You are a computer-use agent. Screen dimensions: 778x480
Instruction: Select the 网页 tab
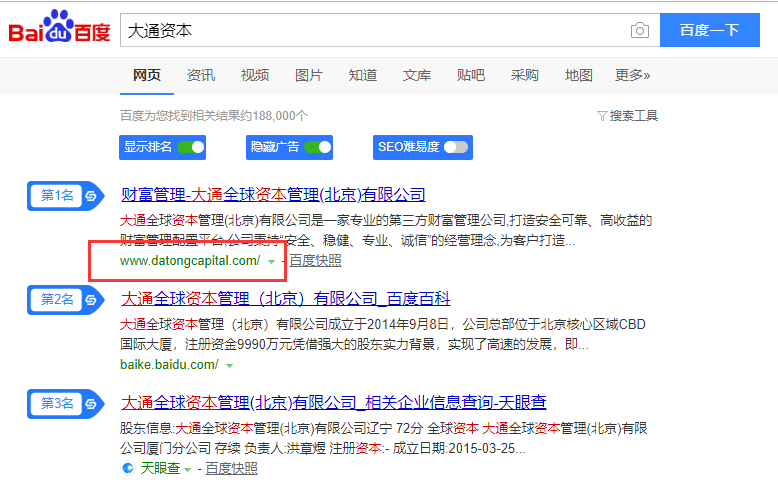147,75
